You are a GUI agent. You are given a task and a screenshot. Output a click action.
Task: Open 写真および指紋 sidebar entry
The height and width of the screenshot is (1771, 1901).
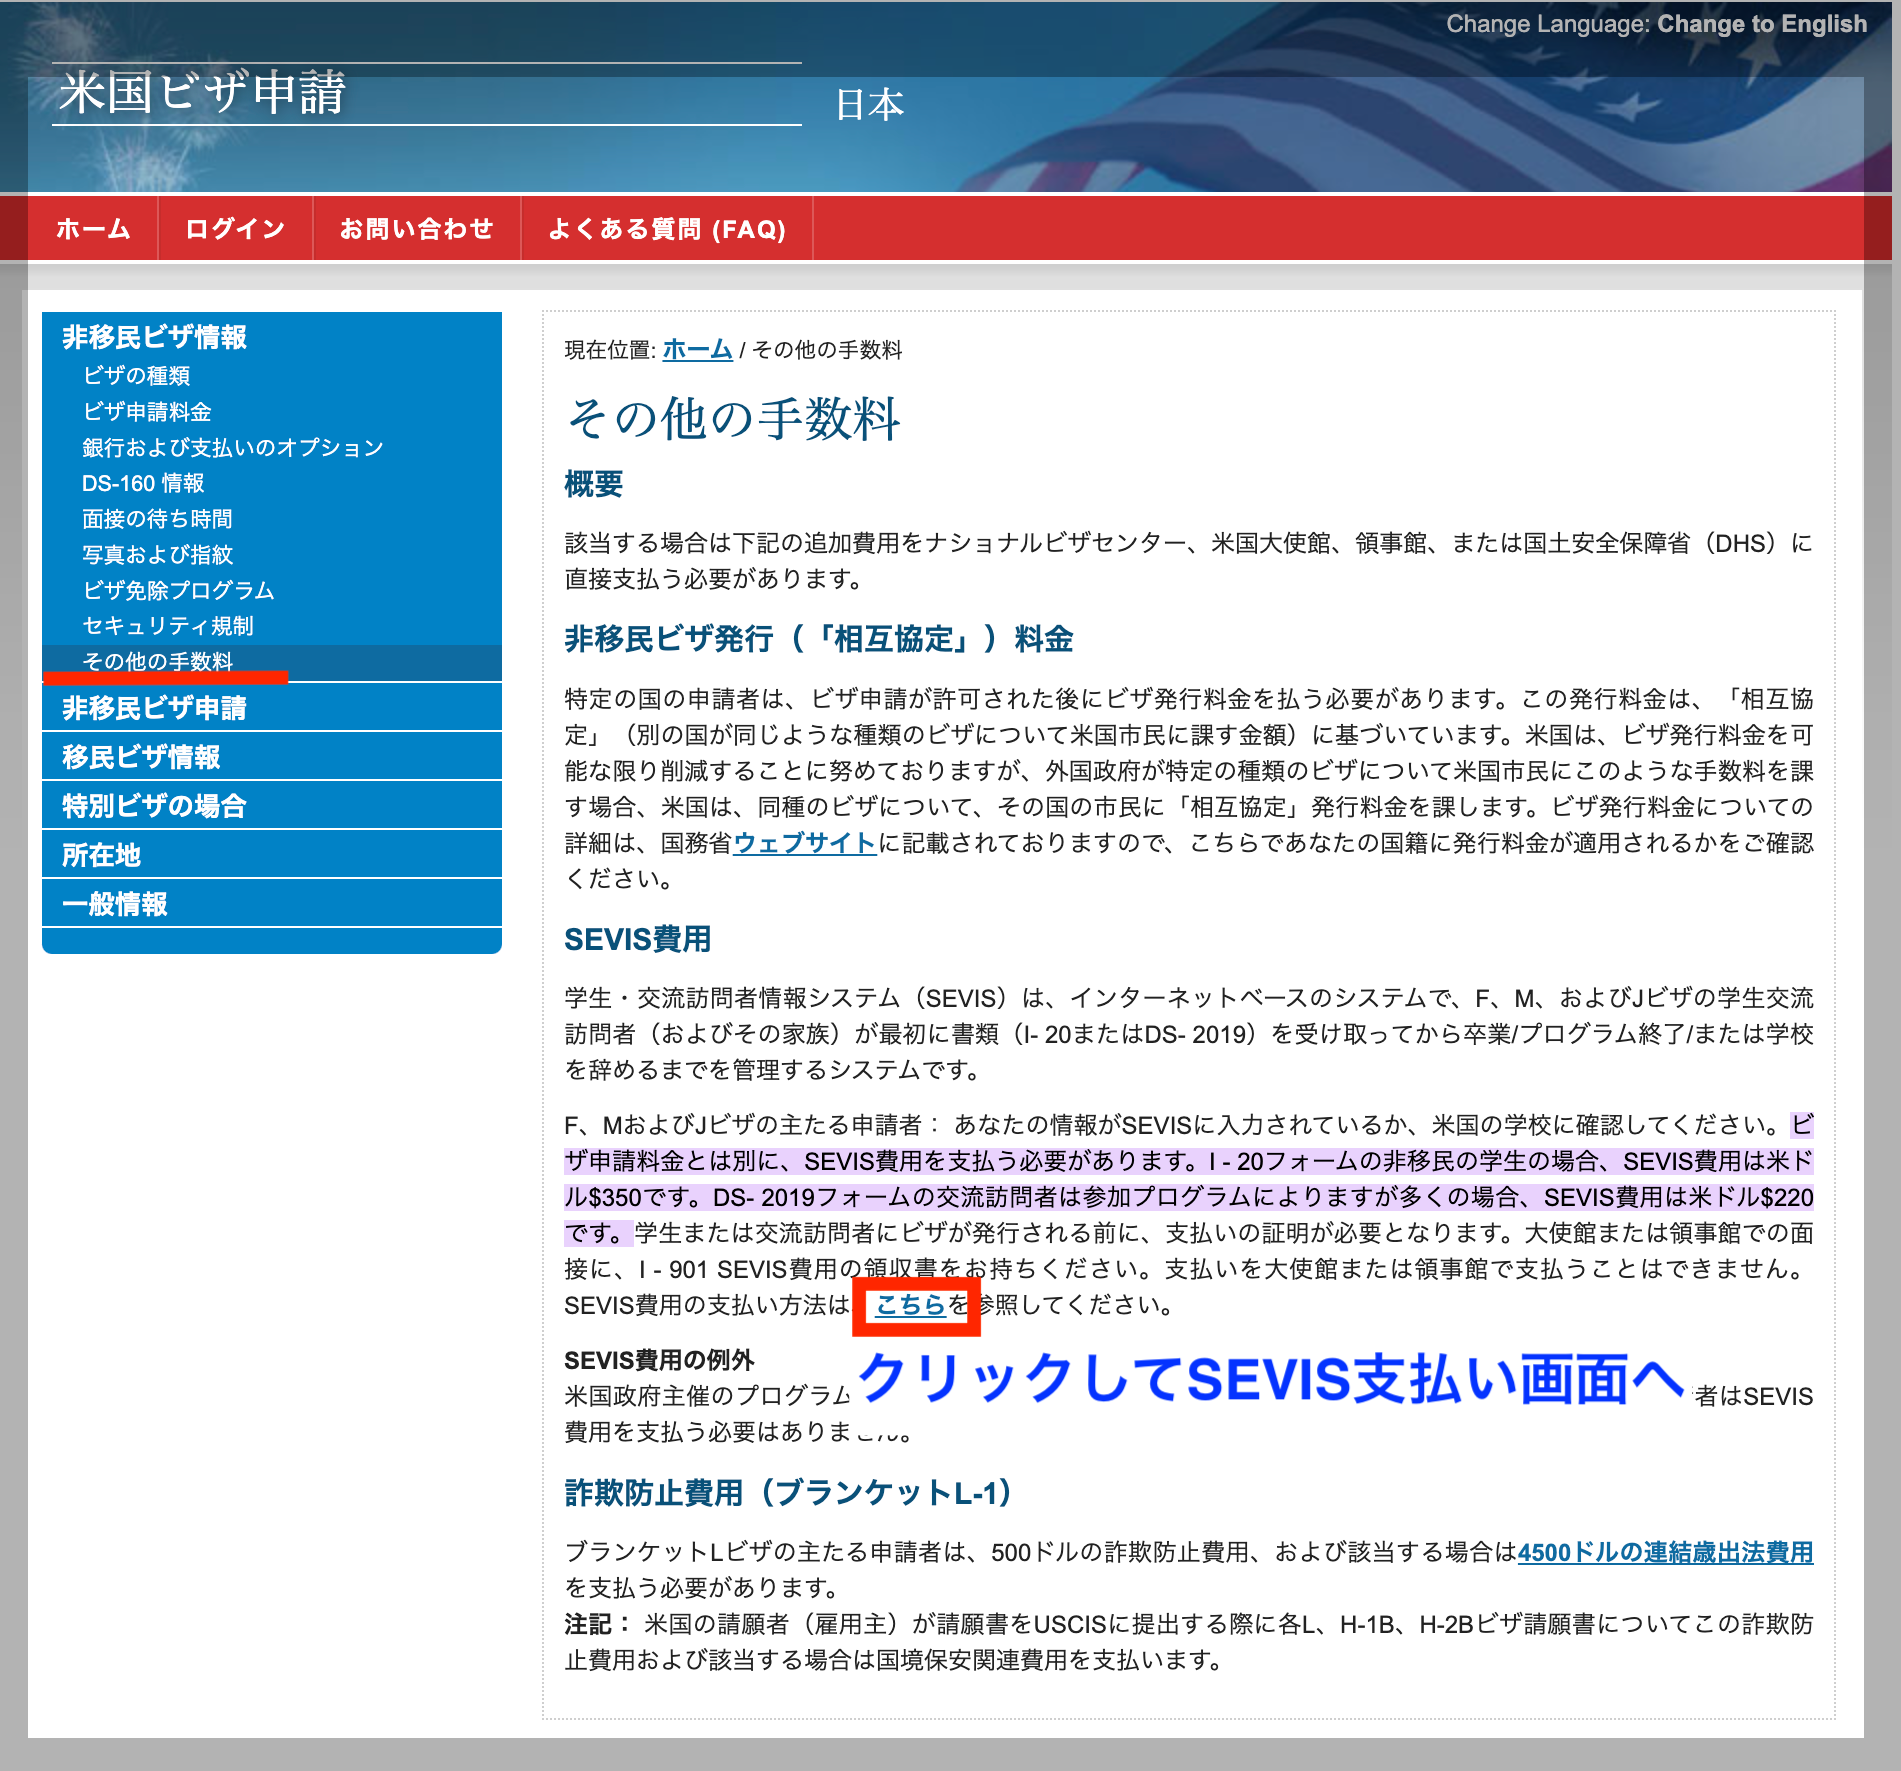click(157, 555)
